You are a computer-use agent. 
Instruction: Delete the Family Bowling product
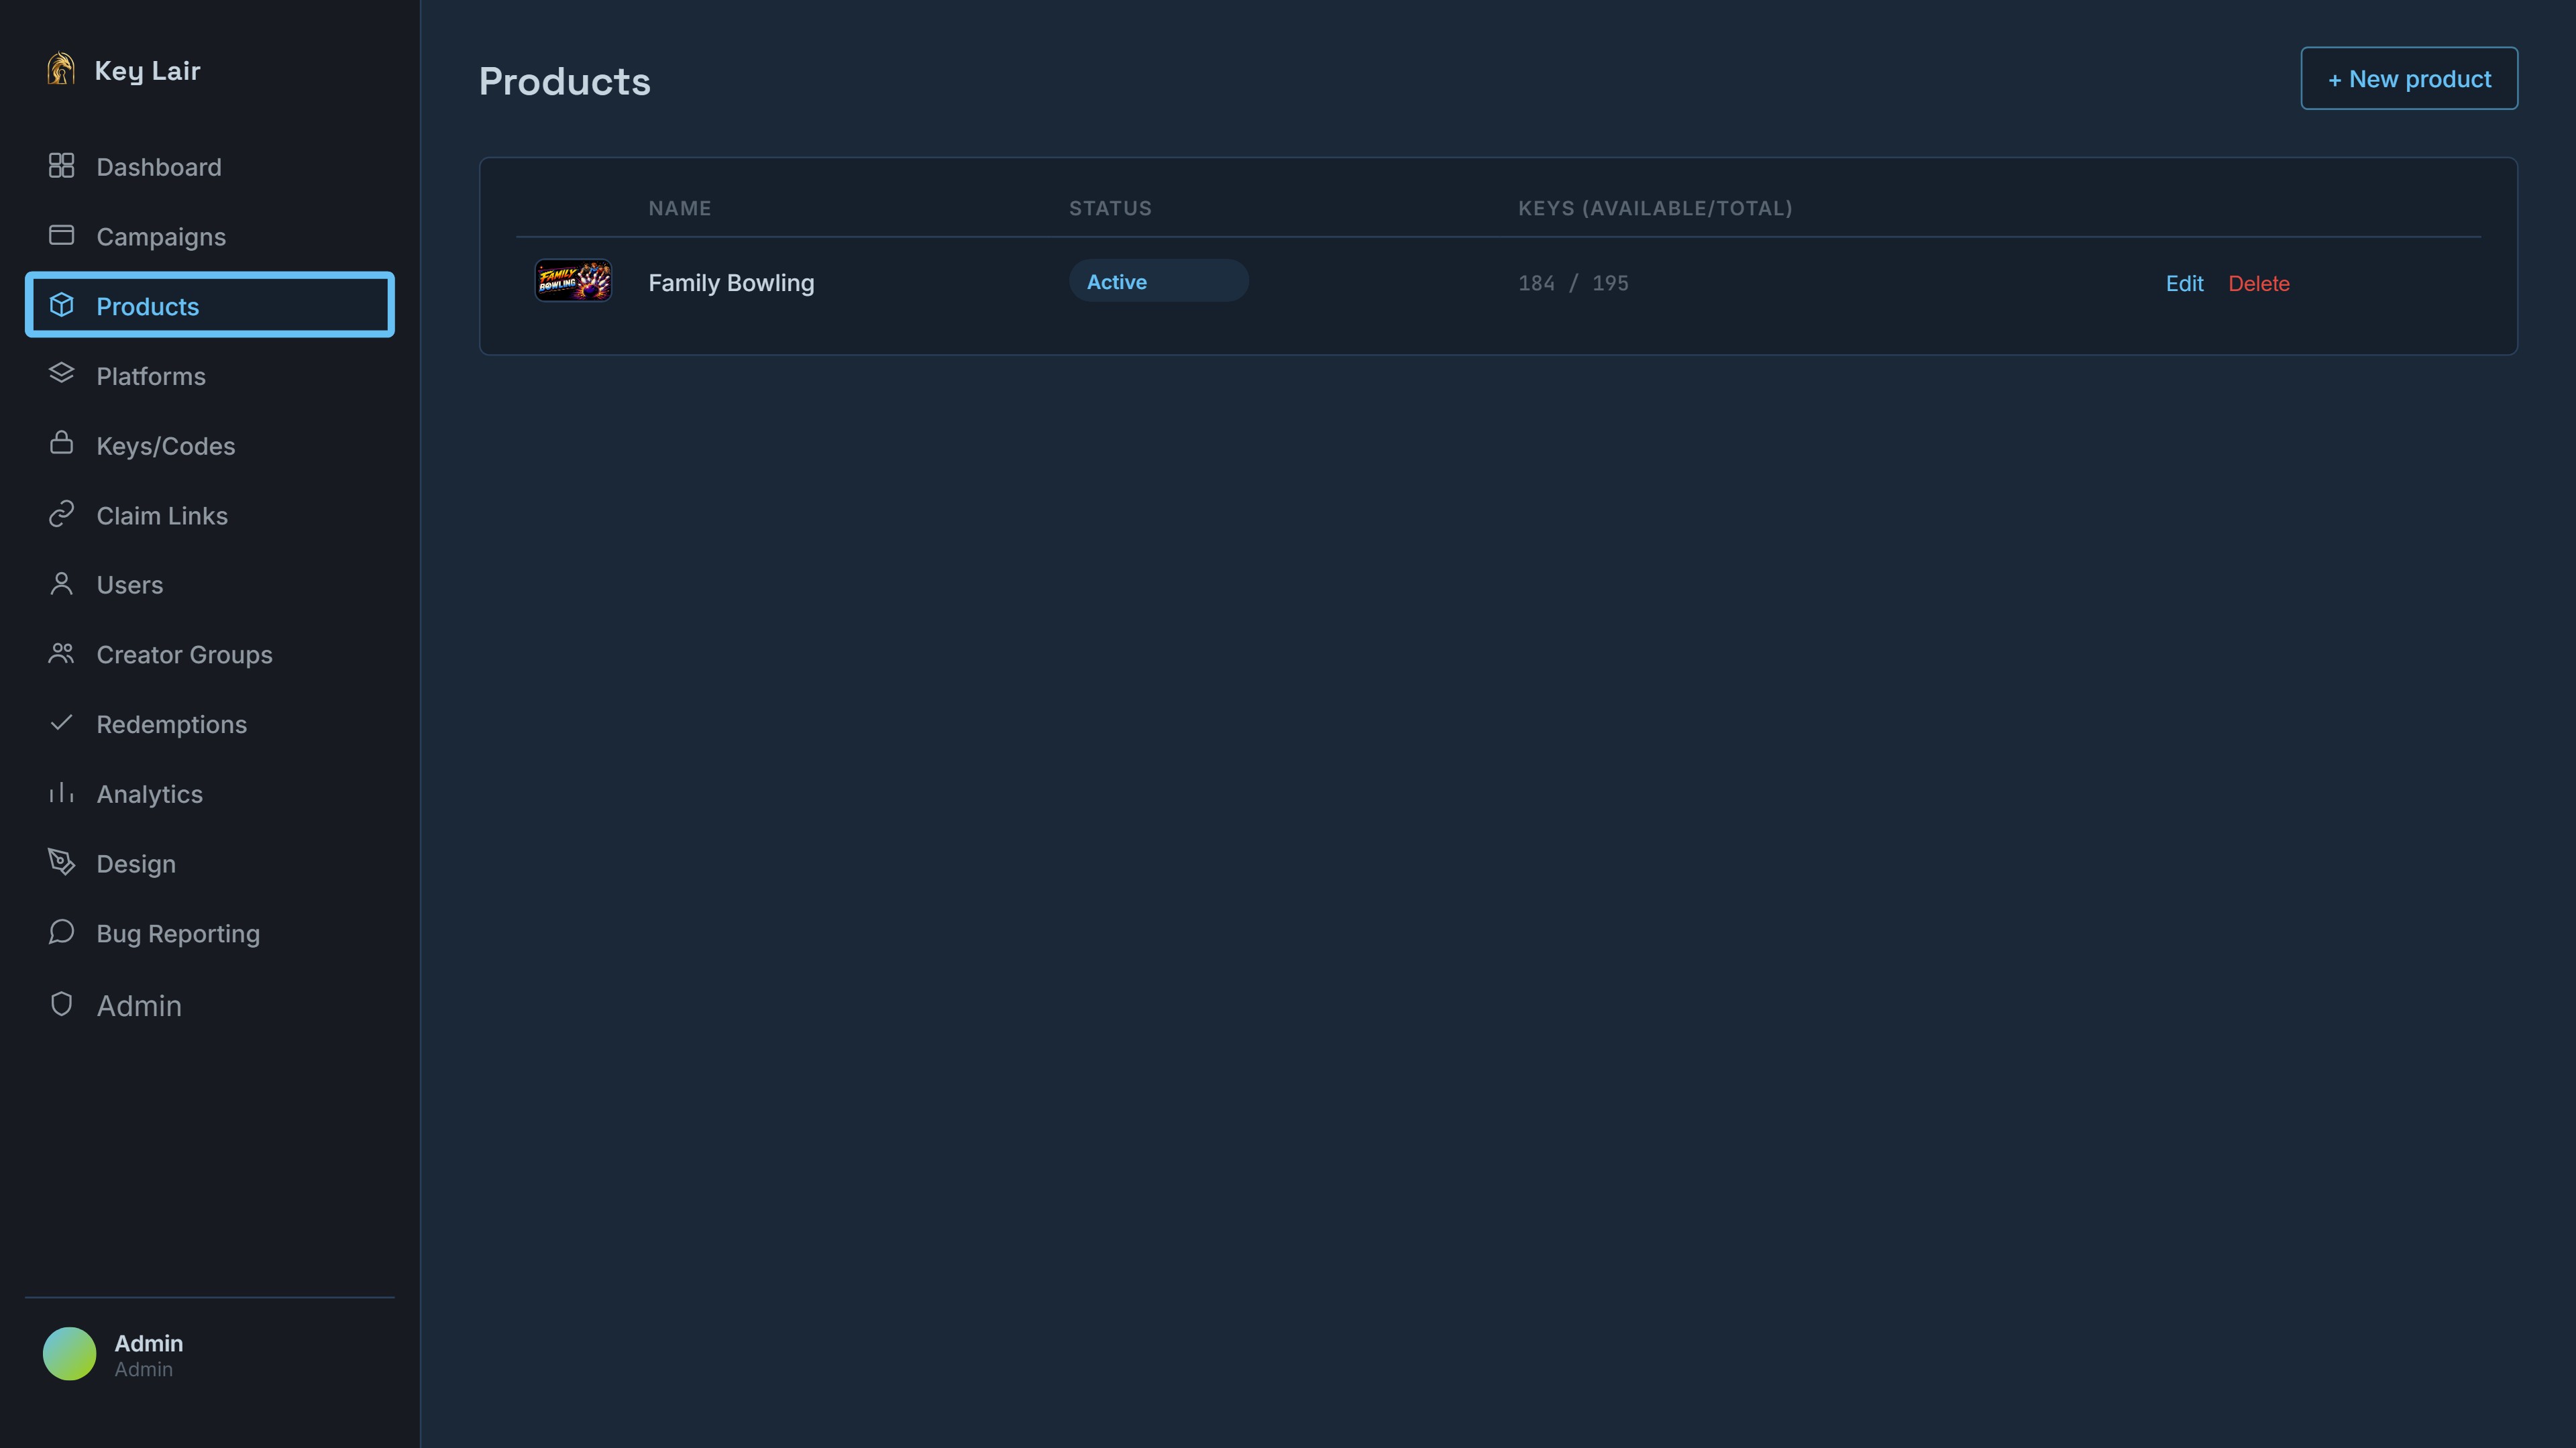click(x=2259, y=283)
